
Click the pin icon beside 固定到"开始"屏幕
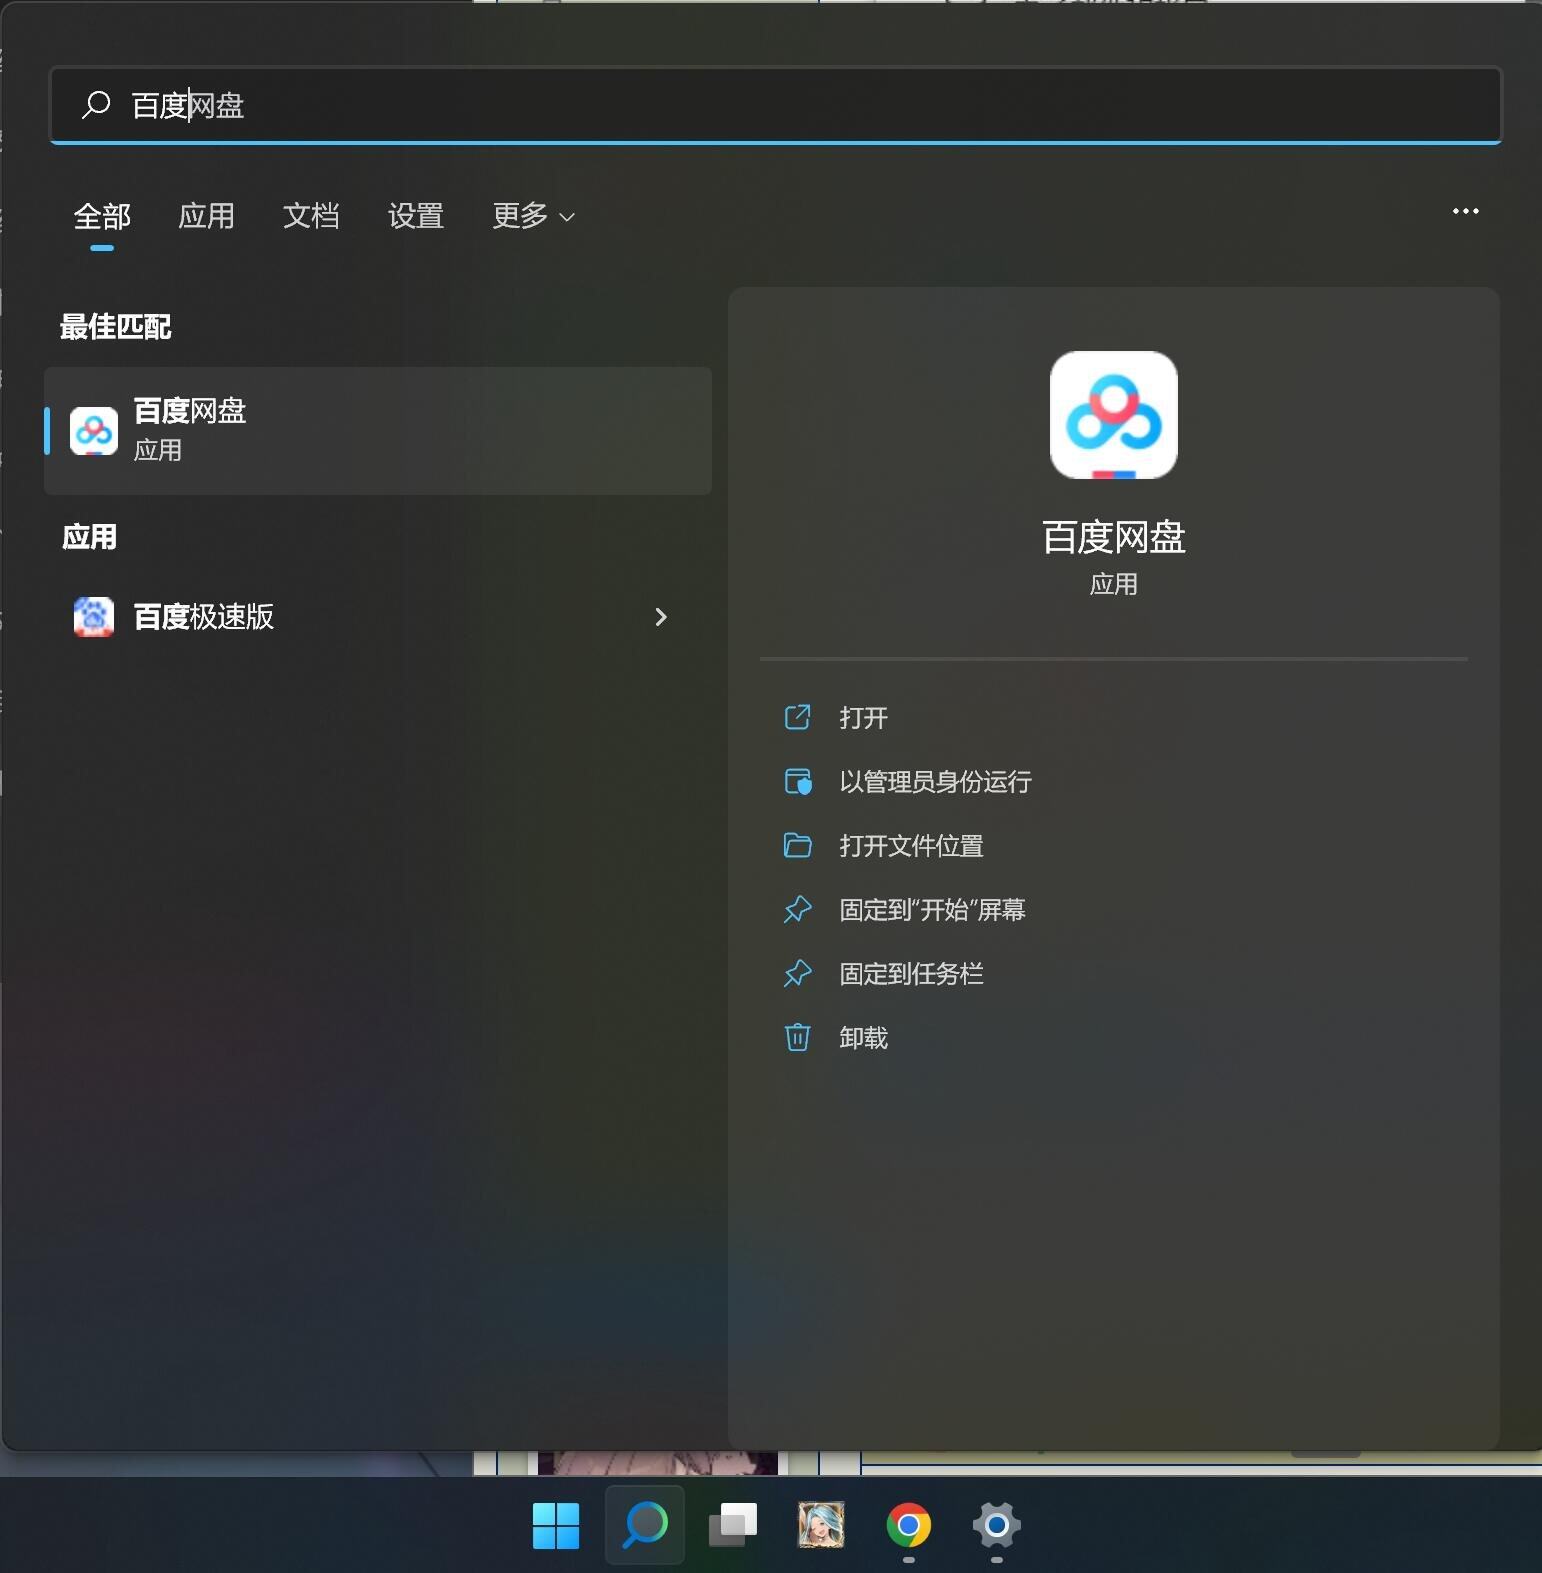(797, 909)
